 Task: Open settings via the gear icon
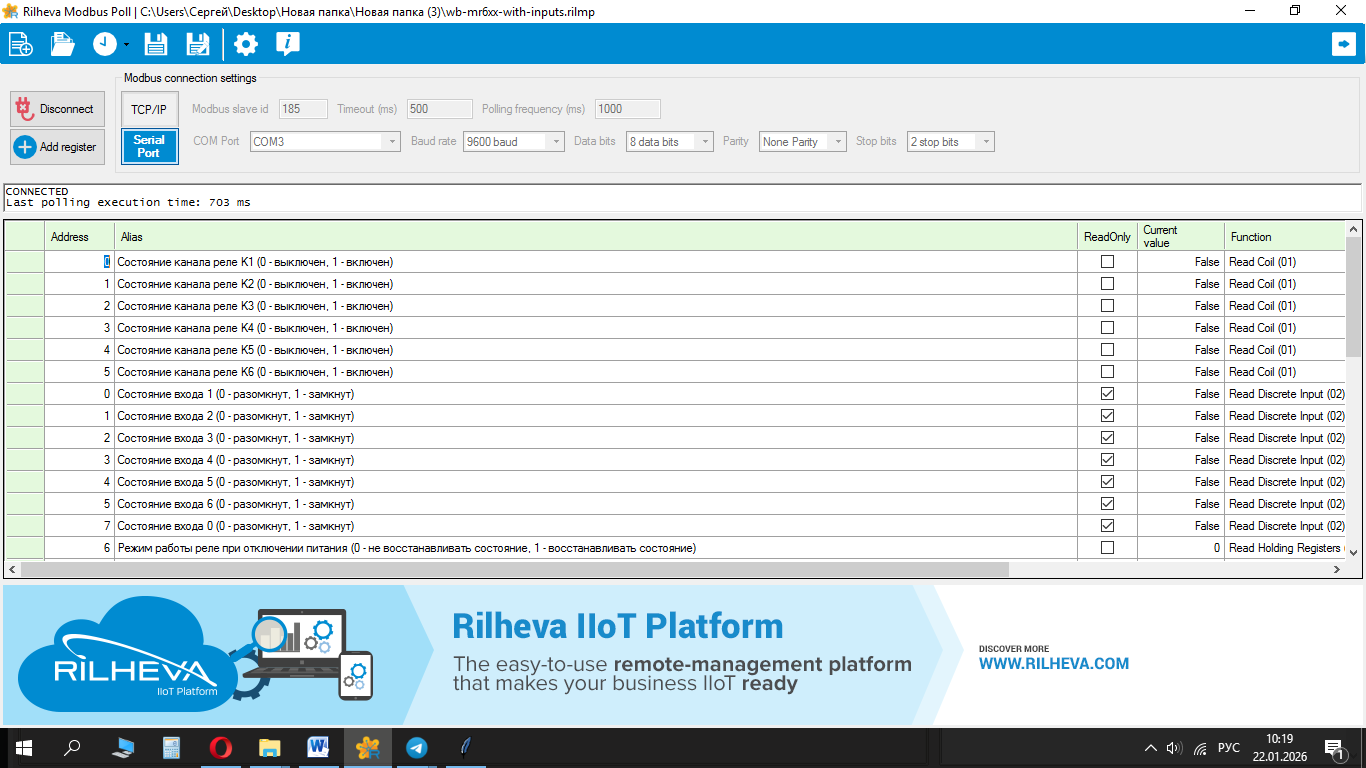pos(245,44)
